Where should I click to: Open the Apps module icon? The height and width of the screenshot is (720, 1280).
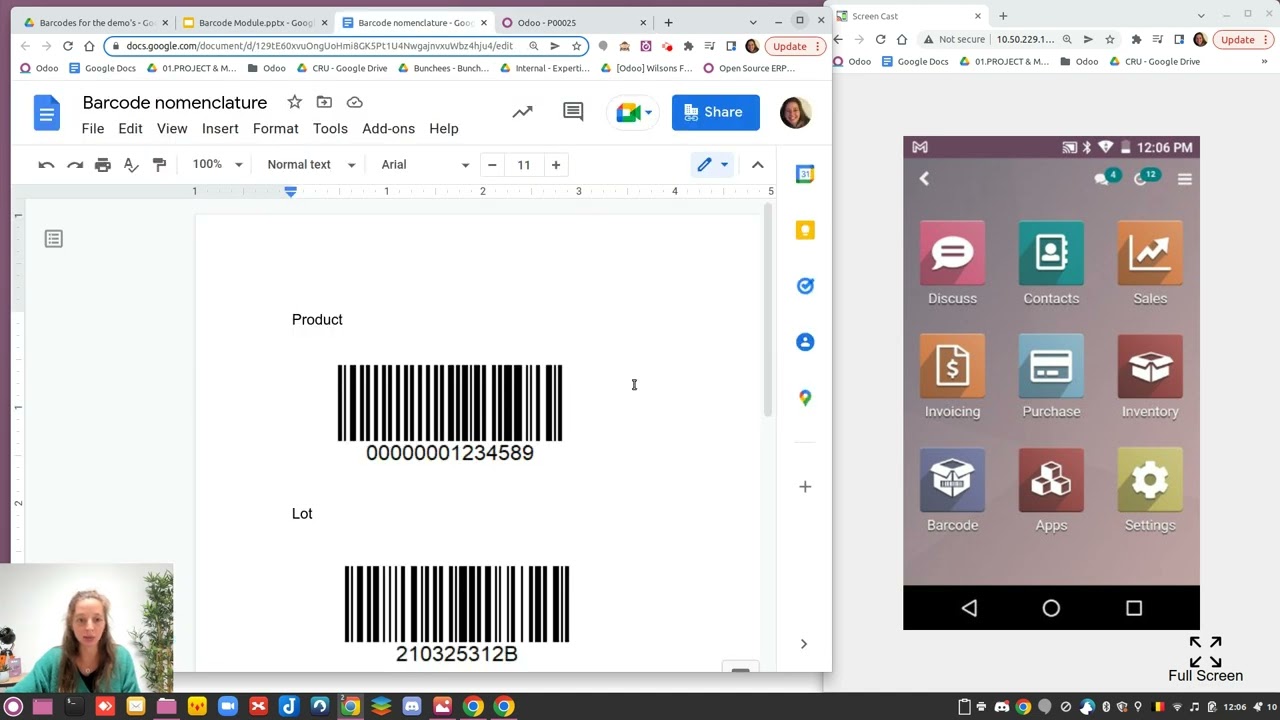coord(1051,481)
